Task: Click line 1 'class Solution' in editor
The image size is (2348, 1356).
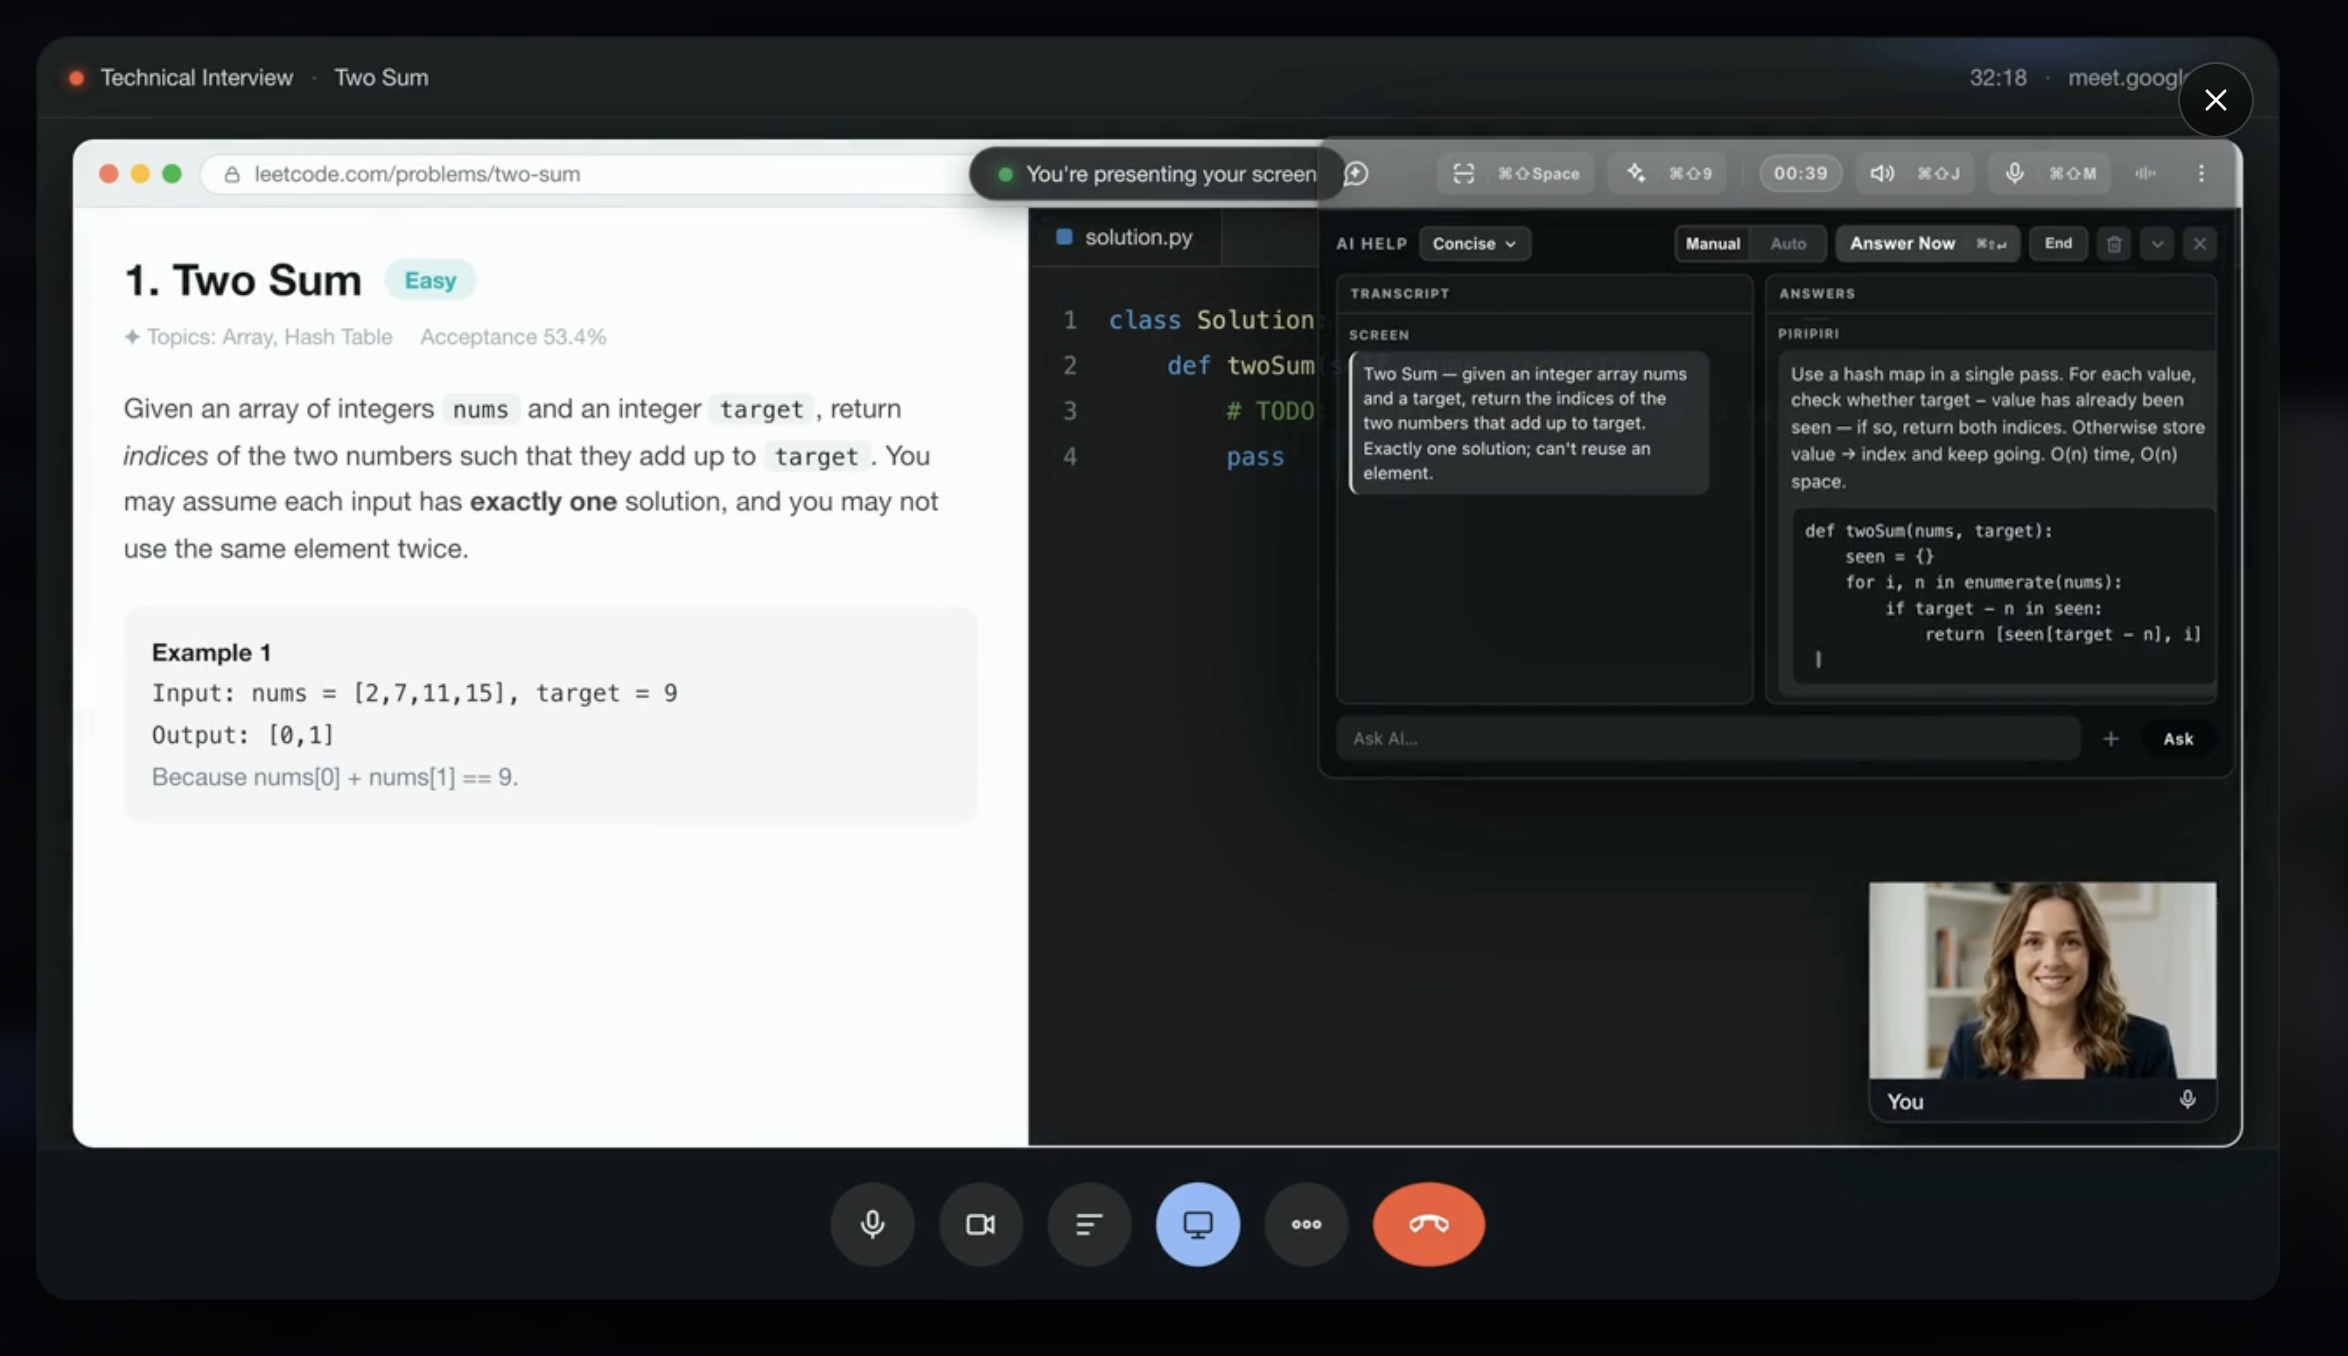Action: [1211, 320]
